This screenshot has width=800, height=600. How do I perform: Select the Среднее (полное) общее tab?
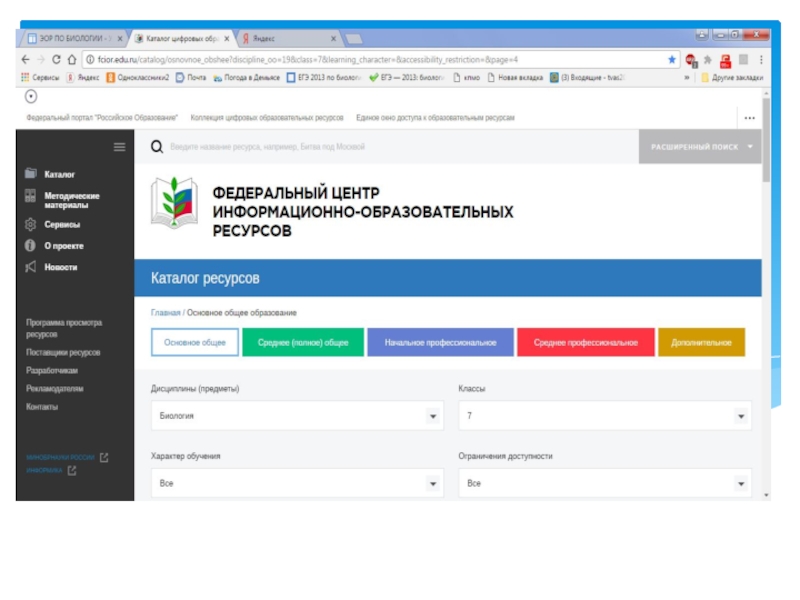click(x=303, y=342)
